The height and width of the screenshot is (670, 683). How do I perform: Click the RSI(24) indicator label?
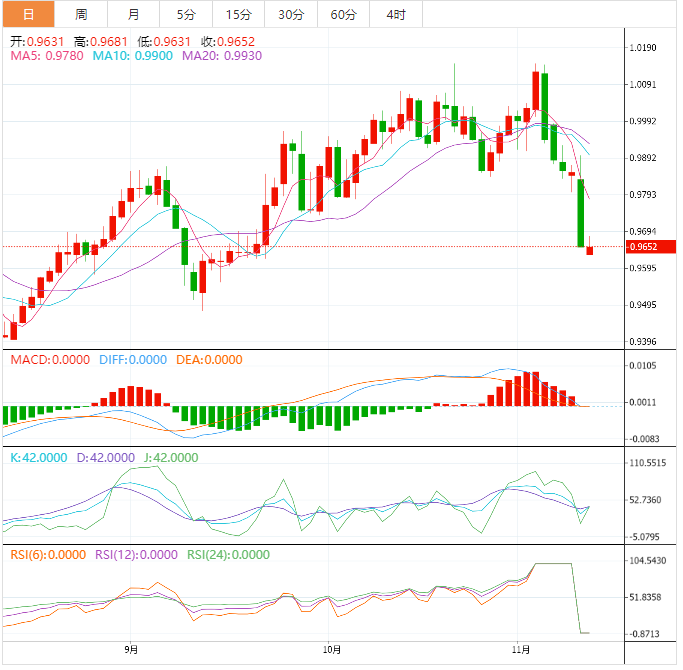229,555
